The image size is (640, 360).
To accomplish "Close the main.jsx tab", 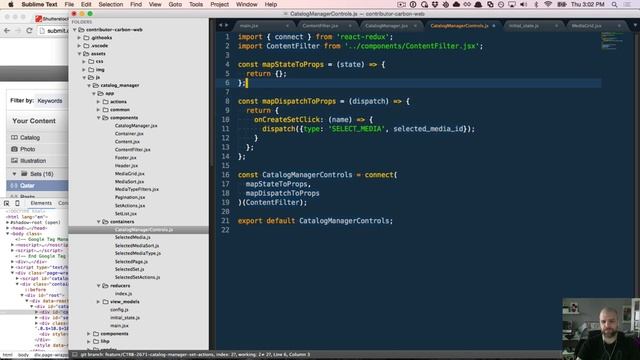I will point(287,26).
